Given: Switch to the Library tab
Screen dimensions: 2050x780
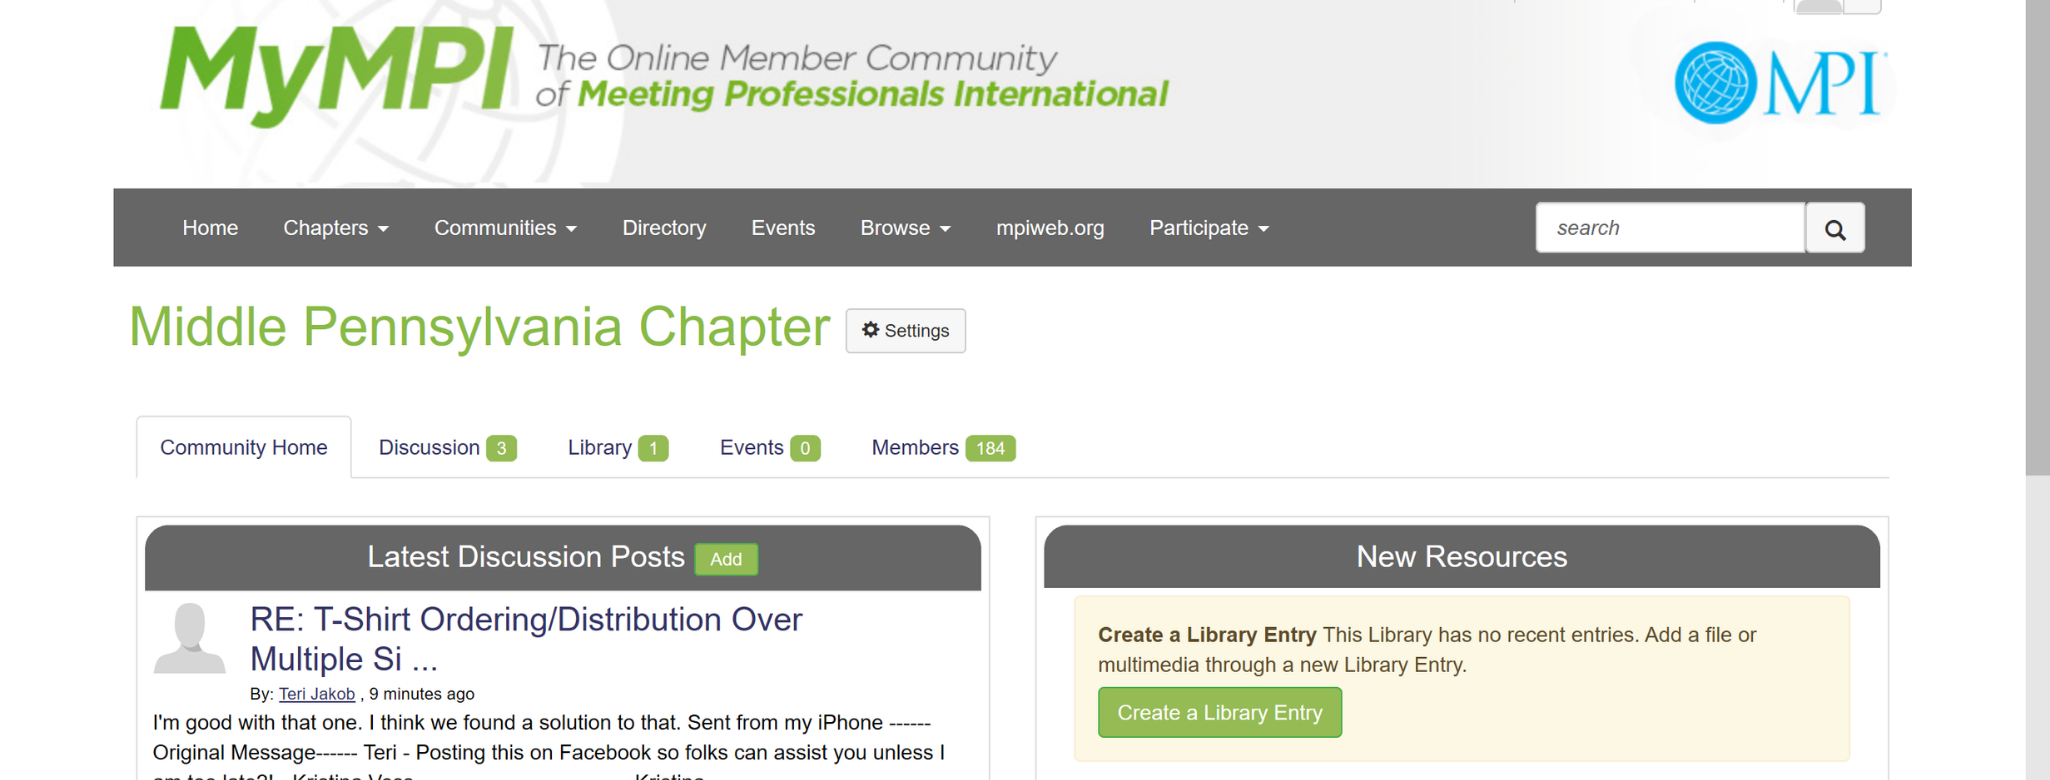Looking at the screenshot, I should click(617, 448).
